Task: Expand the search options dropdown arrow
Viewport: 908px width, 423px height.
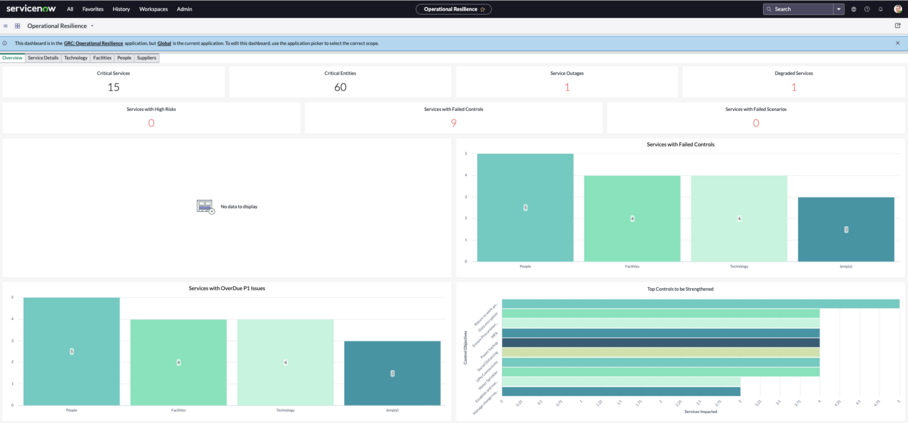Action: tap(839, 9)
